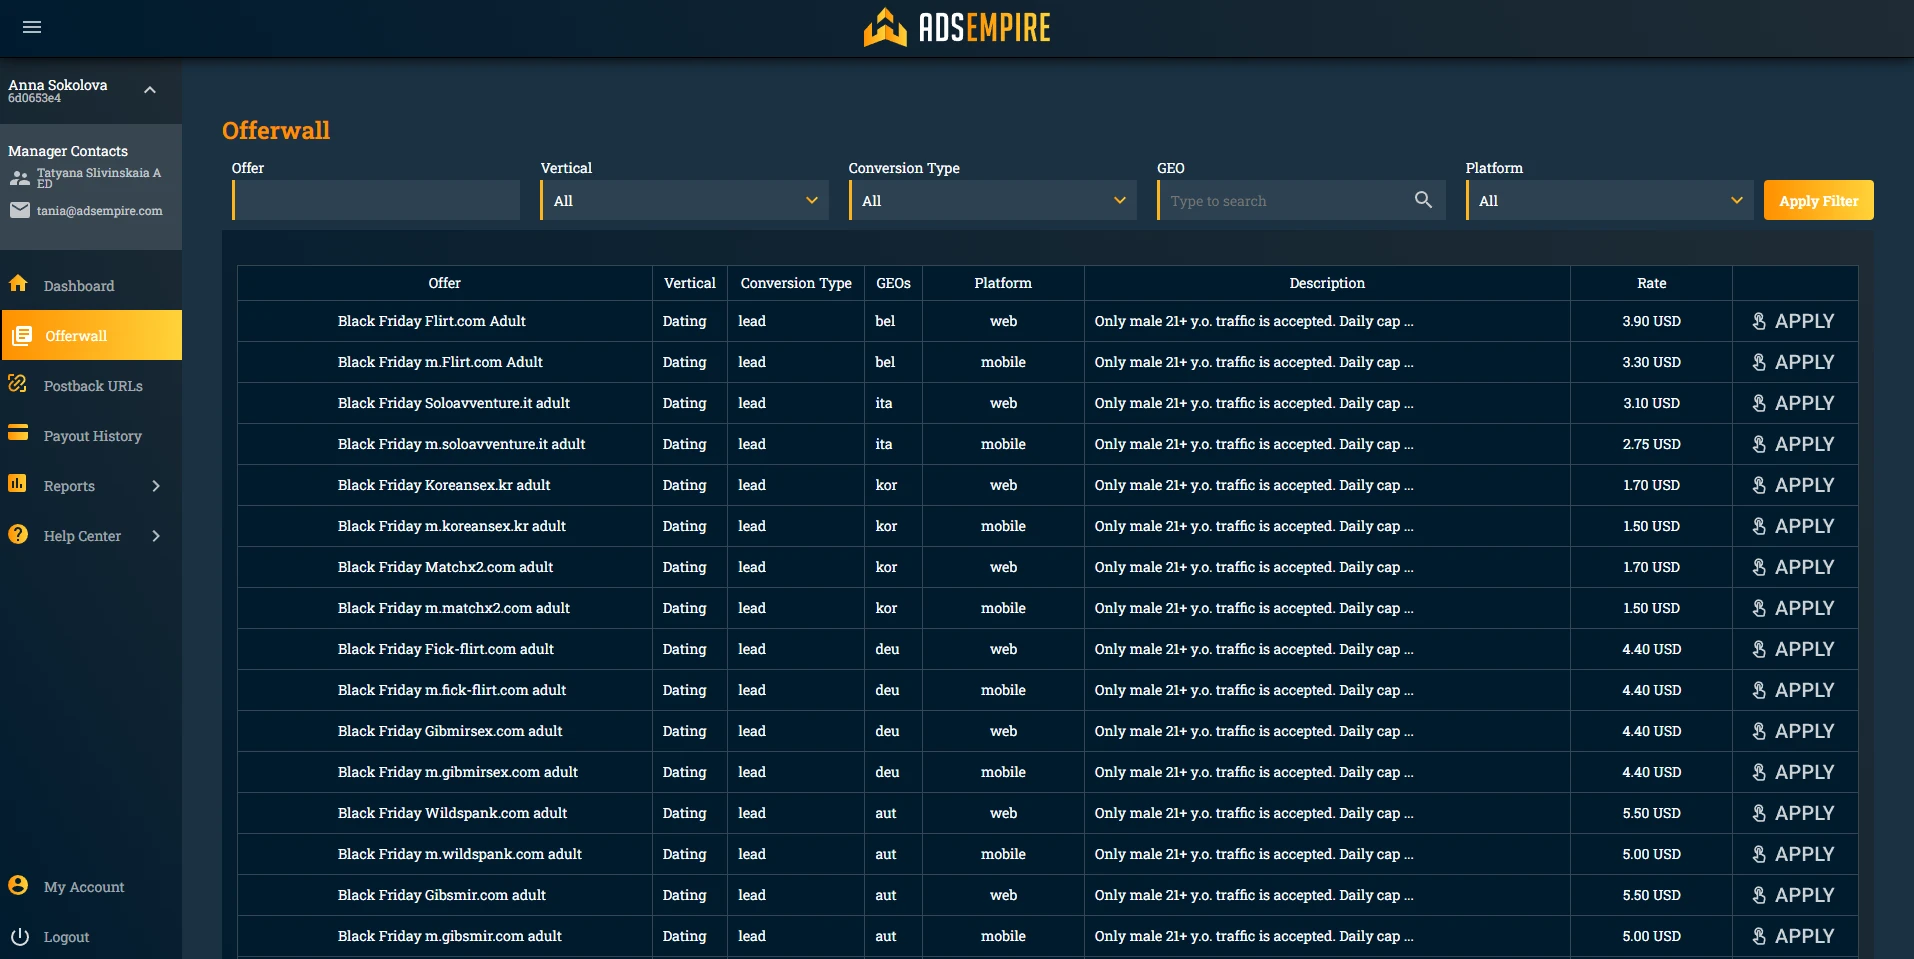This screenshot has width=1914, height=959.
Task: Click the AdsEmpire crown logo
Action: click(885, 27)
